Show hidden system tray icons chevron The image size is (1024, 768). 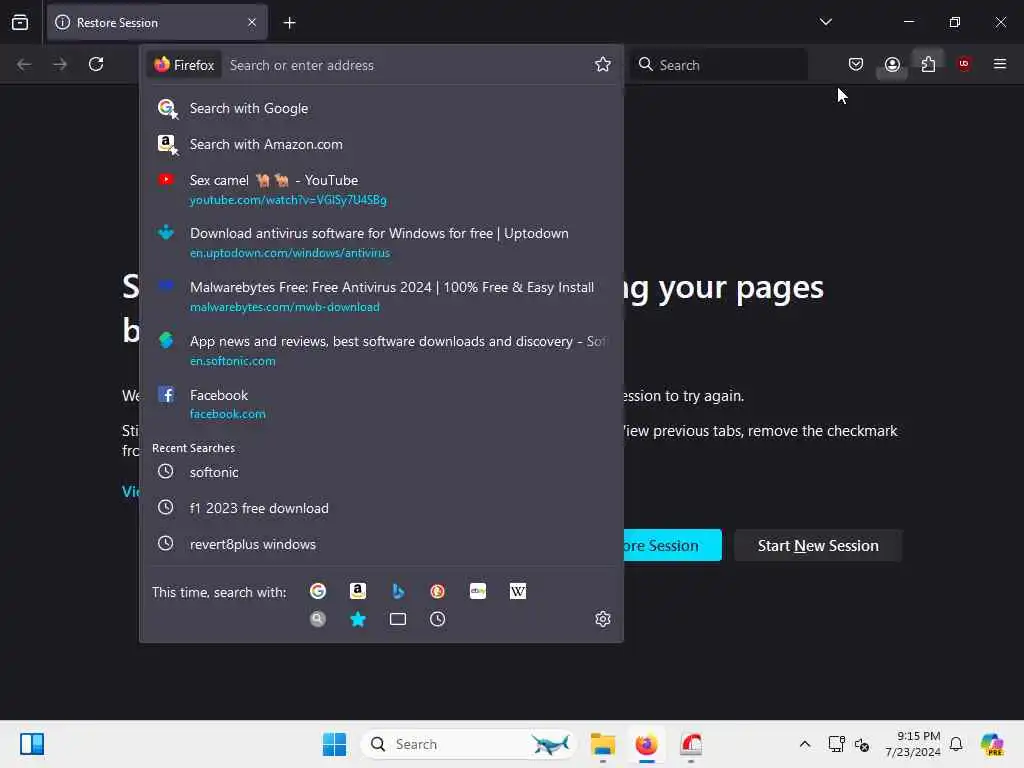805,744
